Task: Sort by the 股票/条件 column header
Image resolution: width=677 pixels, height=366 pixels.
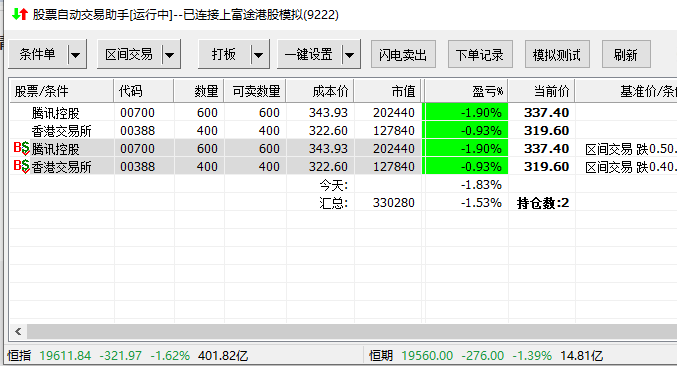Action: (62, 91)
